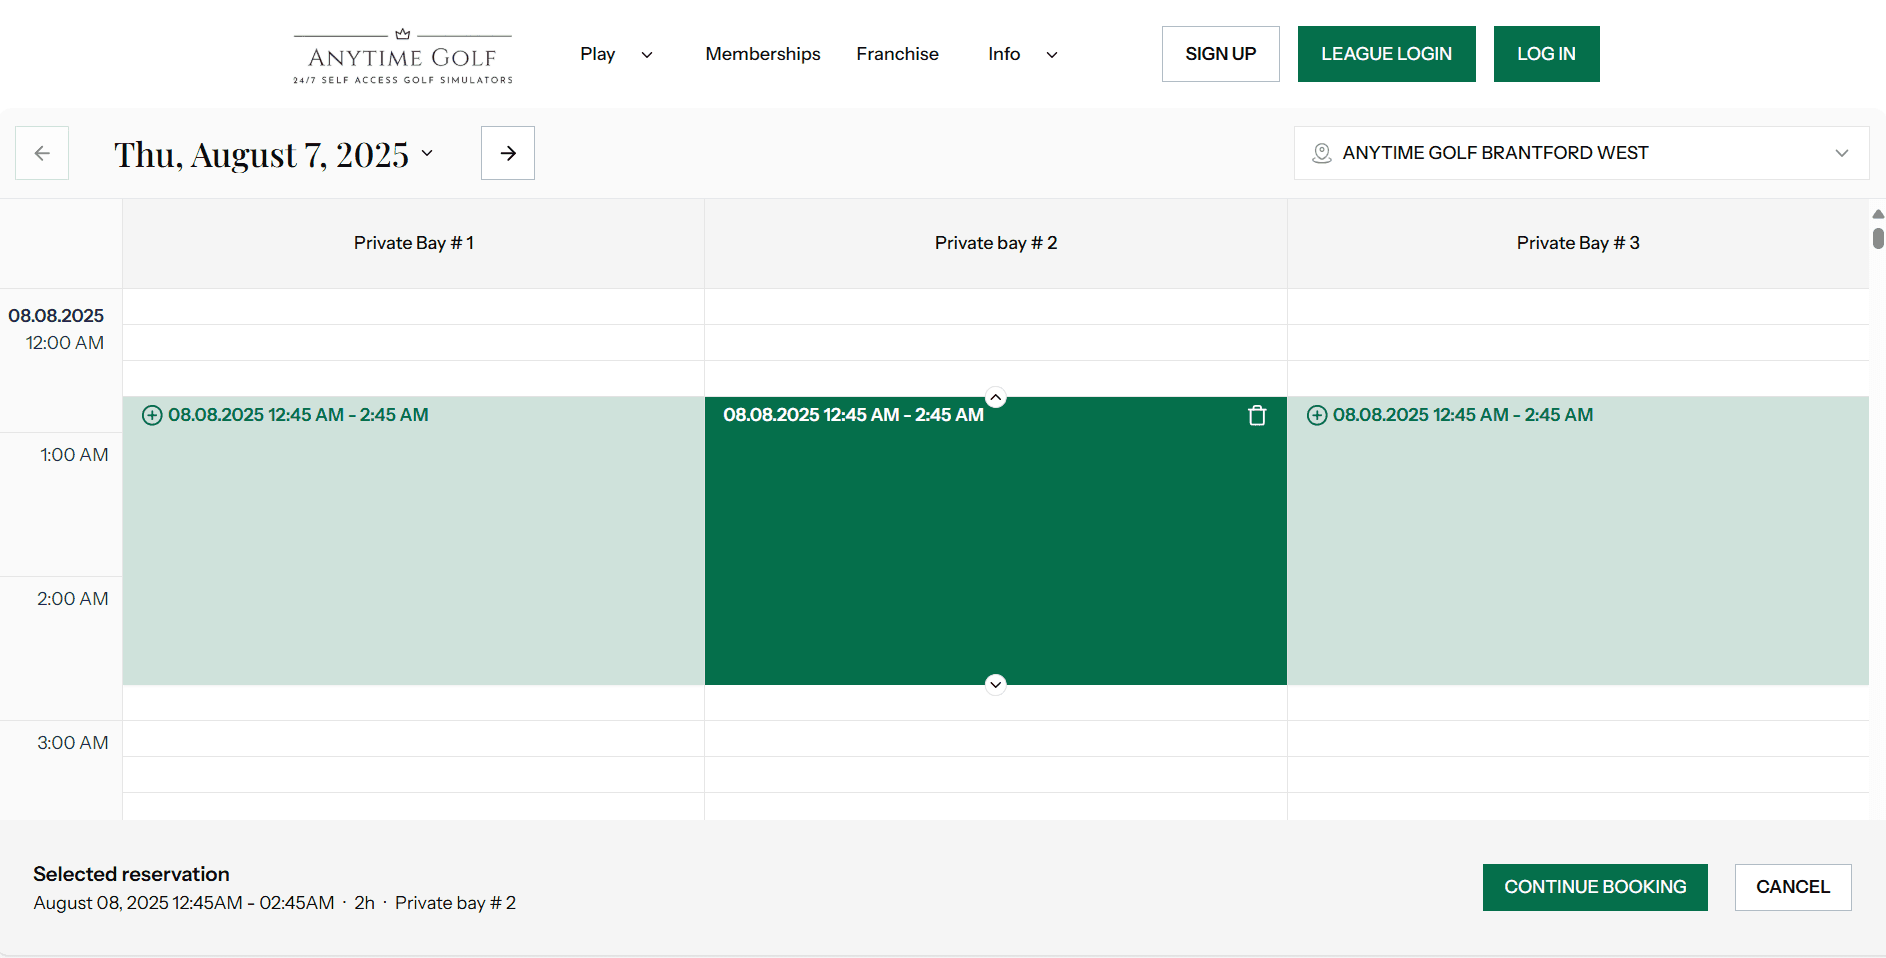Click the plus icon in Private Bay #3 slot

[1317, 415]
